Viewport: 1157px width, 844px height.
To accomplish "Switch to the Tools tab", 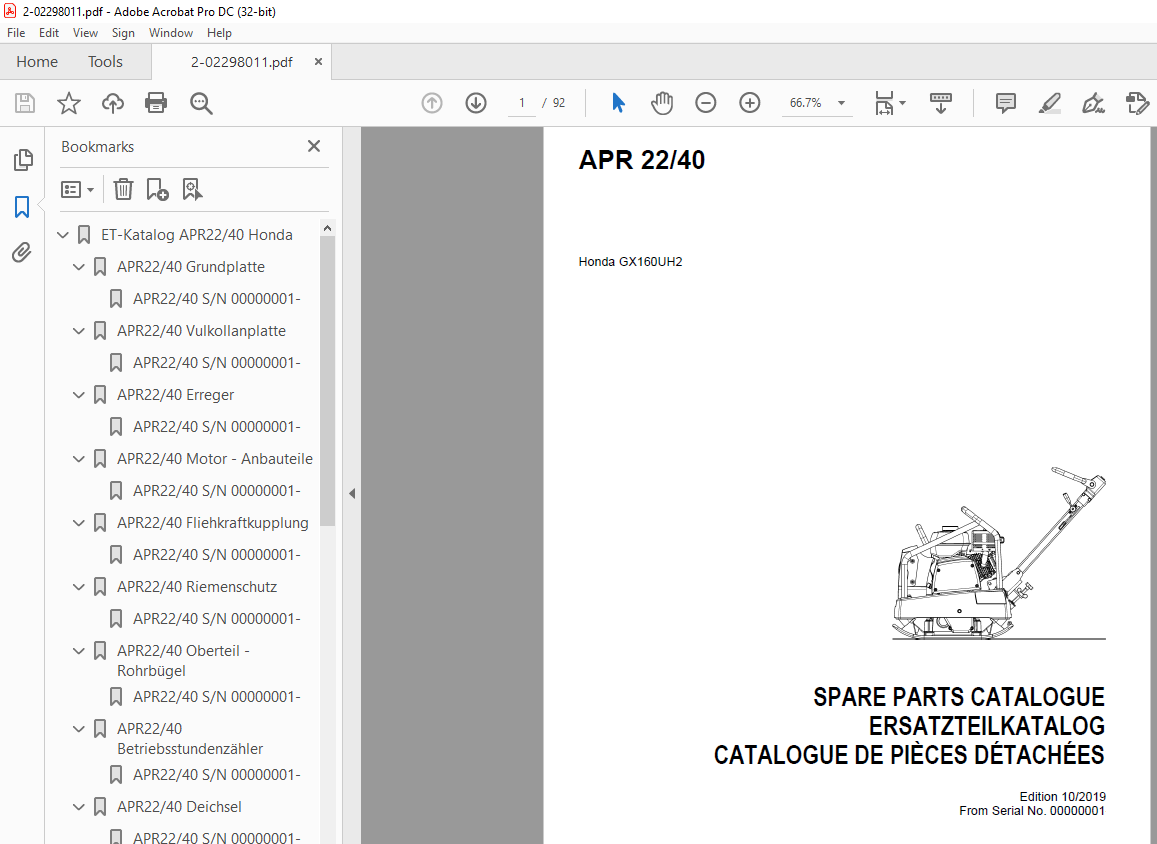I will [105, 62].
